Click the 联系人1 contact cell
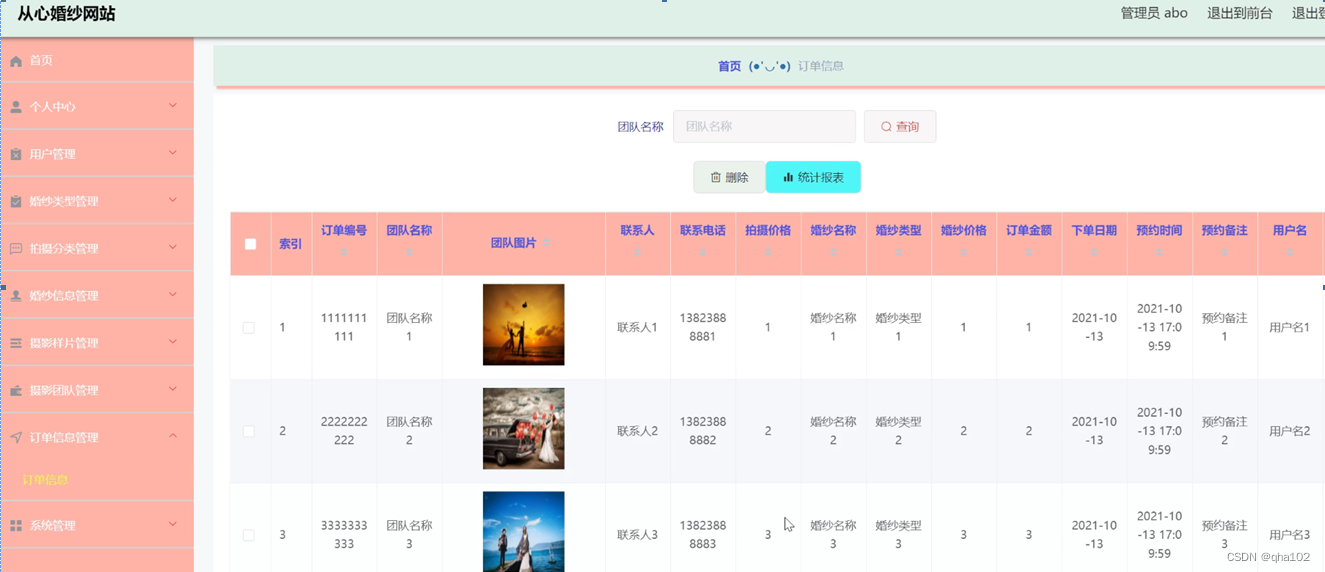This screenshot has width=1325, height=572. [637, 327]
